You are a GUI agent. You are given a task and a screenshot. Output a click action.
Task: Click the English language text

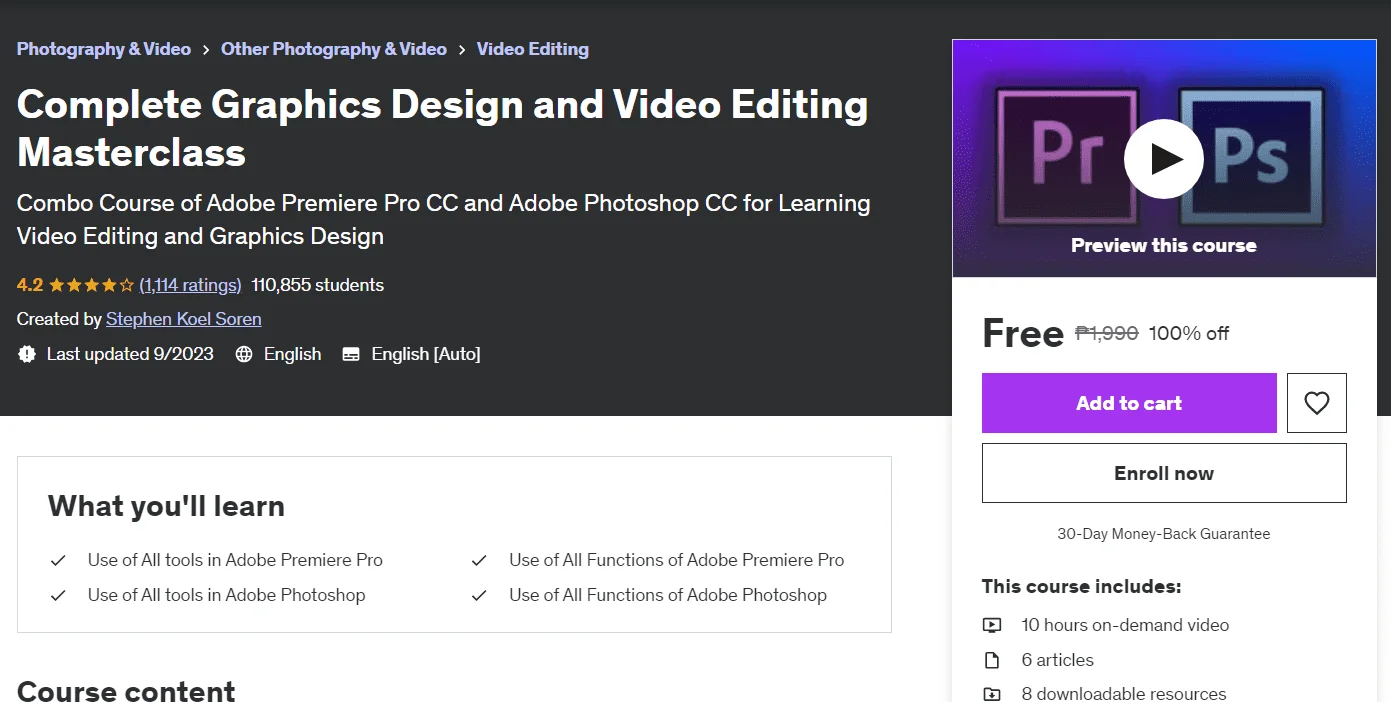point(292,354)
